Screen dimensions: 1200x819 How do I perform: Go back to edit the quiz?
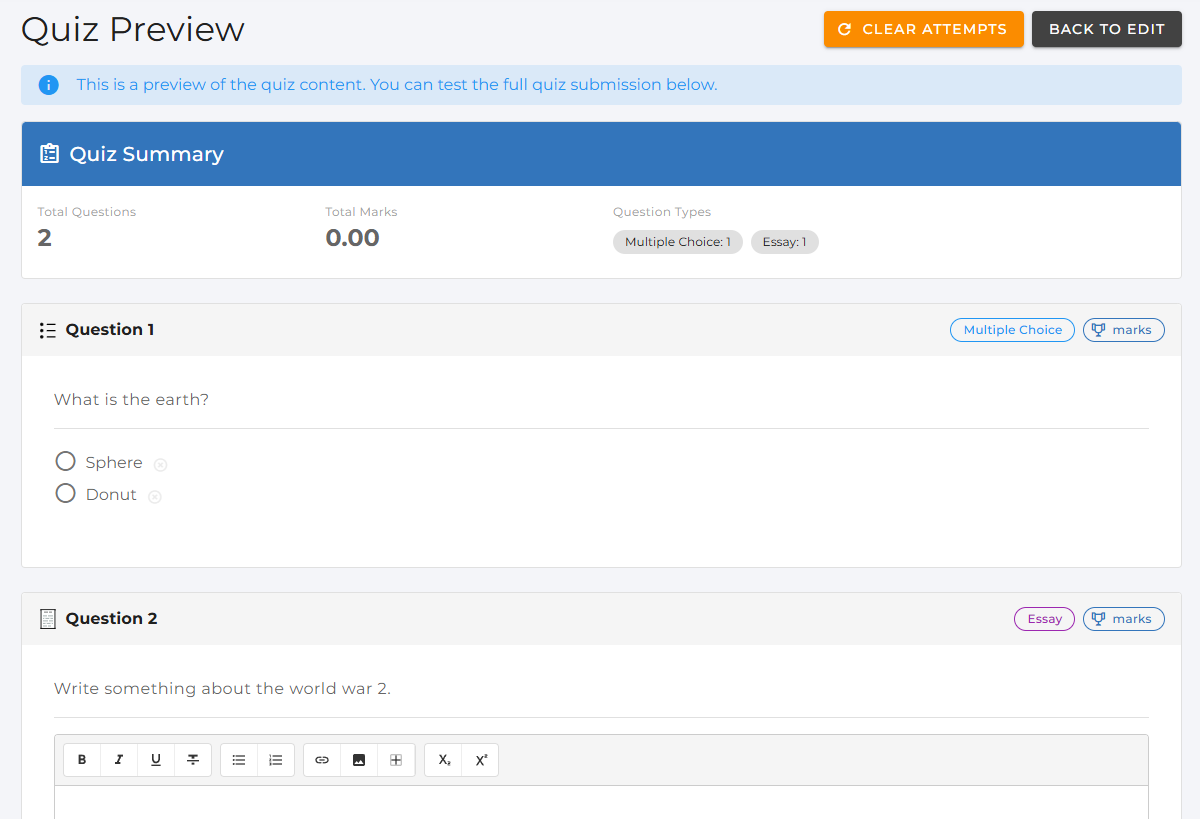click(1106, 29)
